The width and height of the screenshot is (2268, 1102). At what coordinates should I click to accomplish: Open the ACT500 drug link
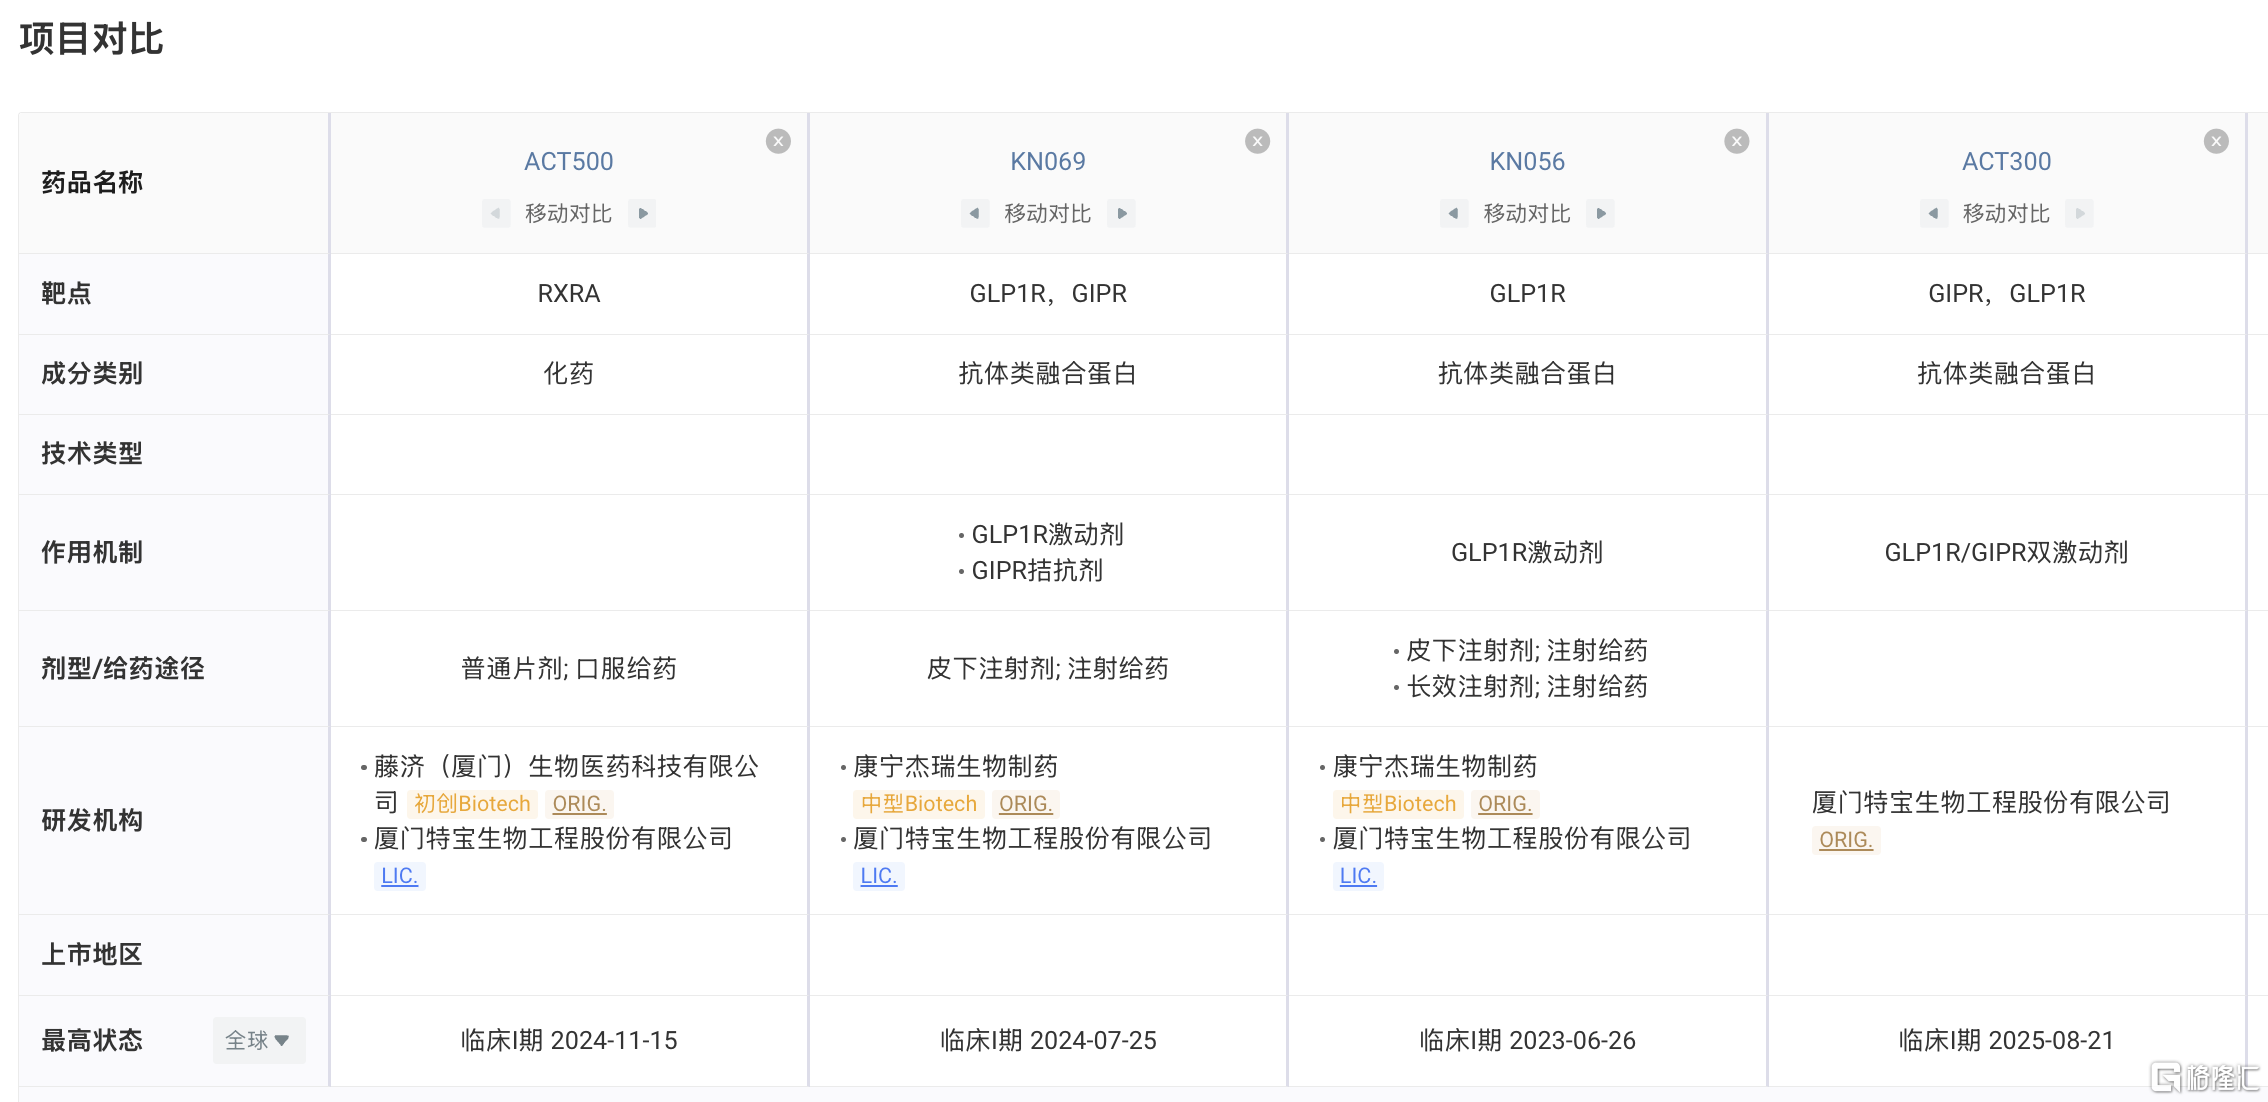pos(568,161)
